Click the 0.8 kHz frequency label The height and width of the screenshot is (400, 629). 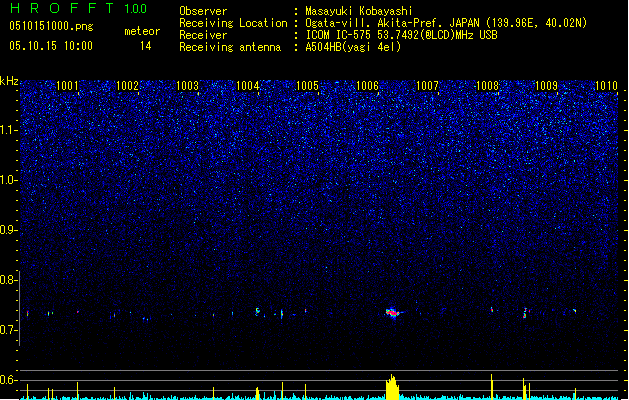[9, 280]
